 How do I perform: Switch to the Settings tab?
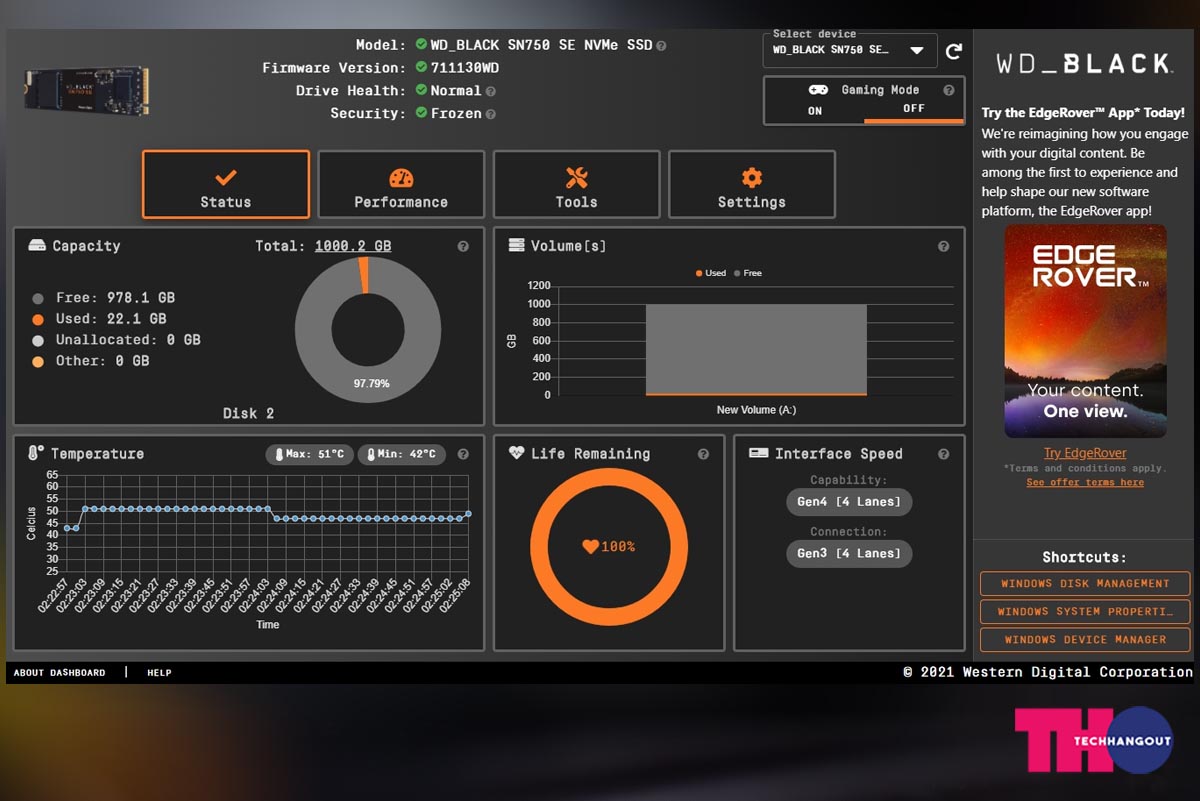(x=752, y=184)
